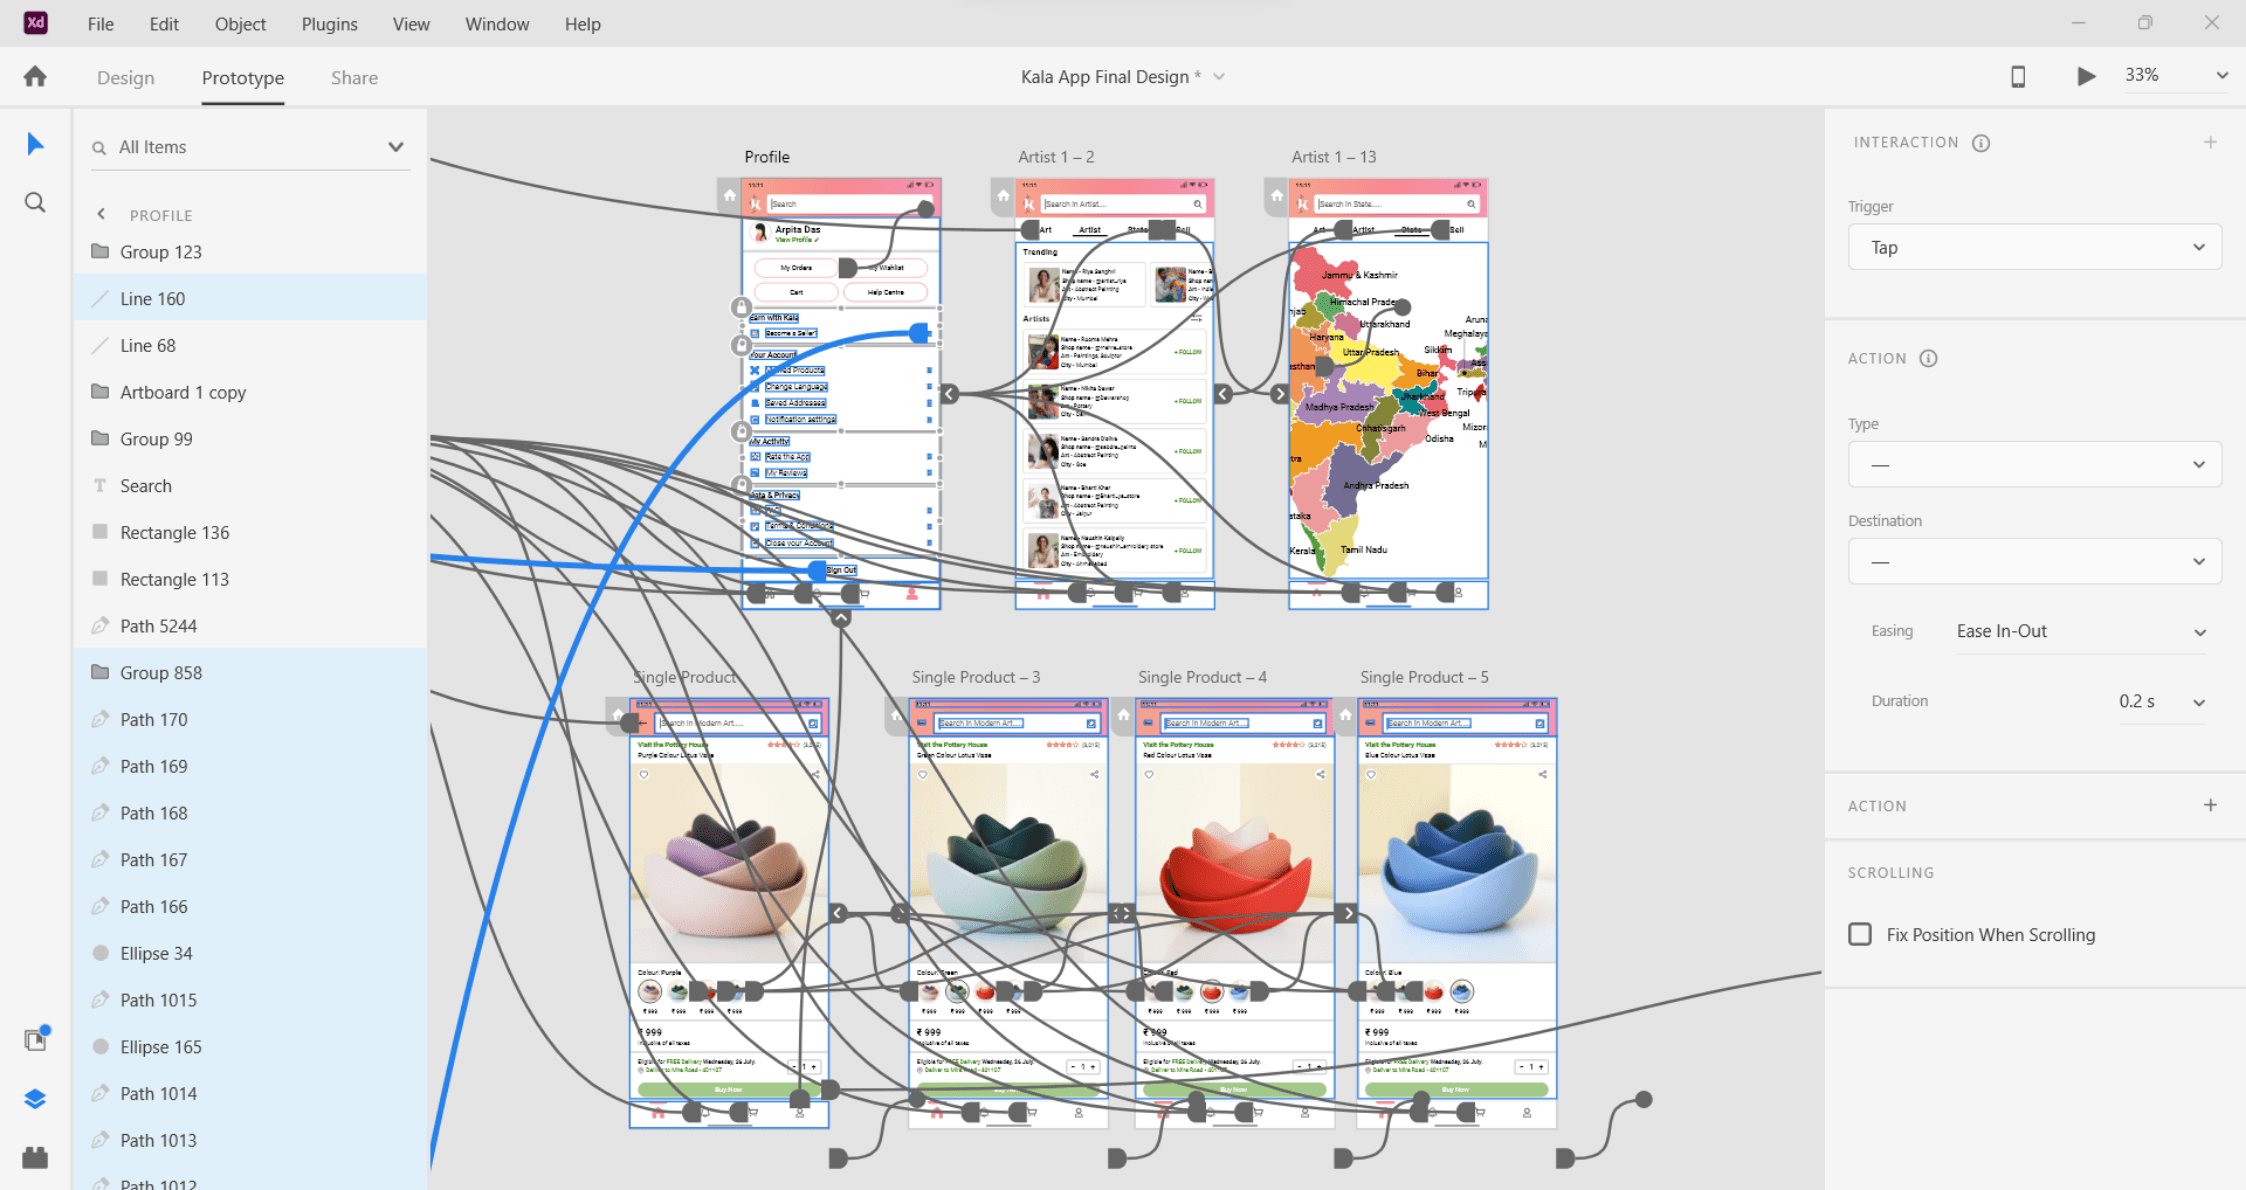Image resolution: width=2246 pixels, height=1190 pixels.
Task: Activate the Zoom magnifier tool
Action: click(x=35, y=203)
